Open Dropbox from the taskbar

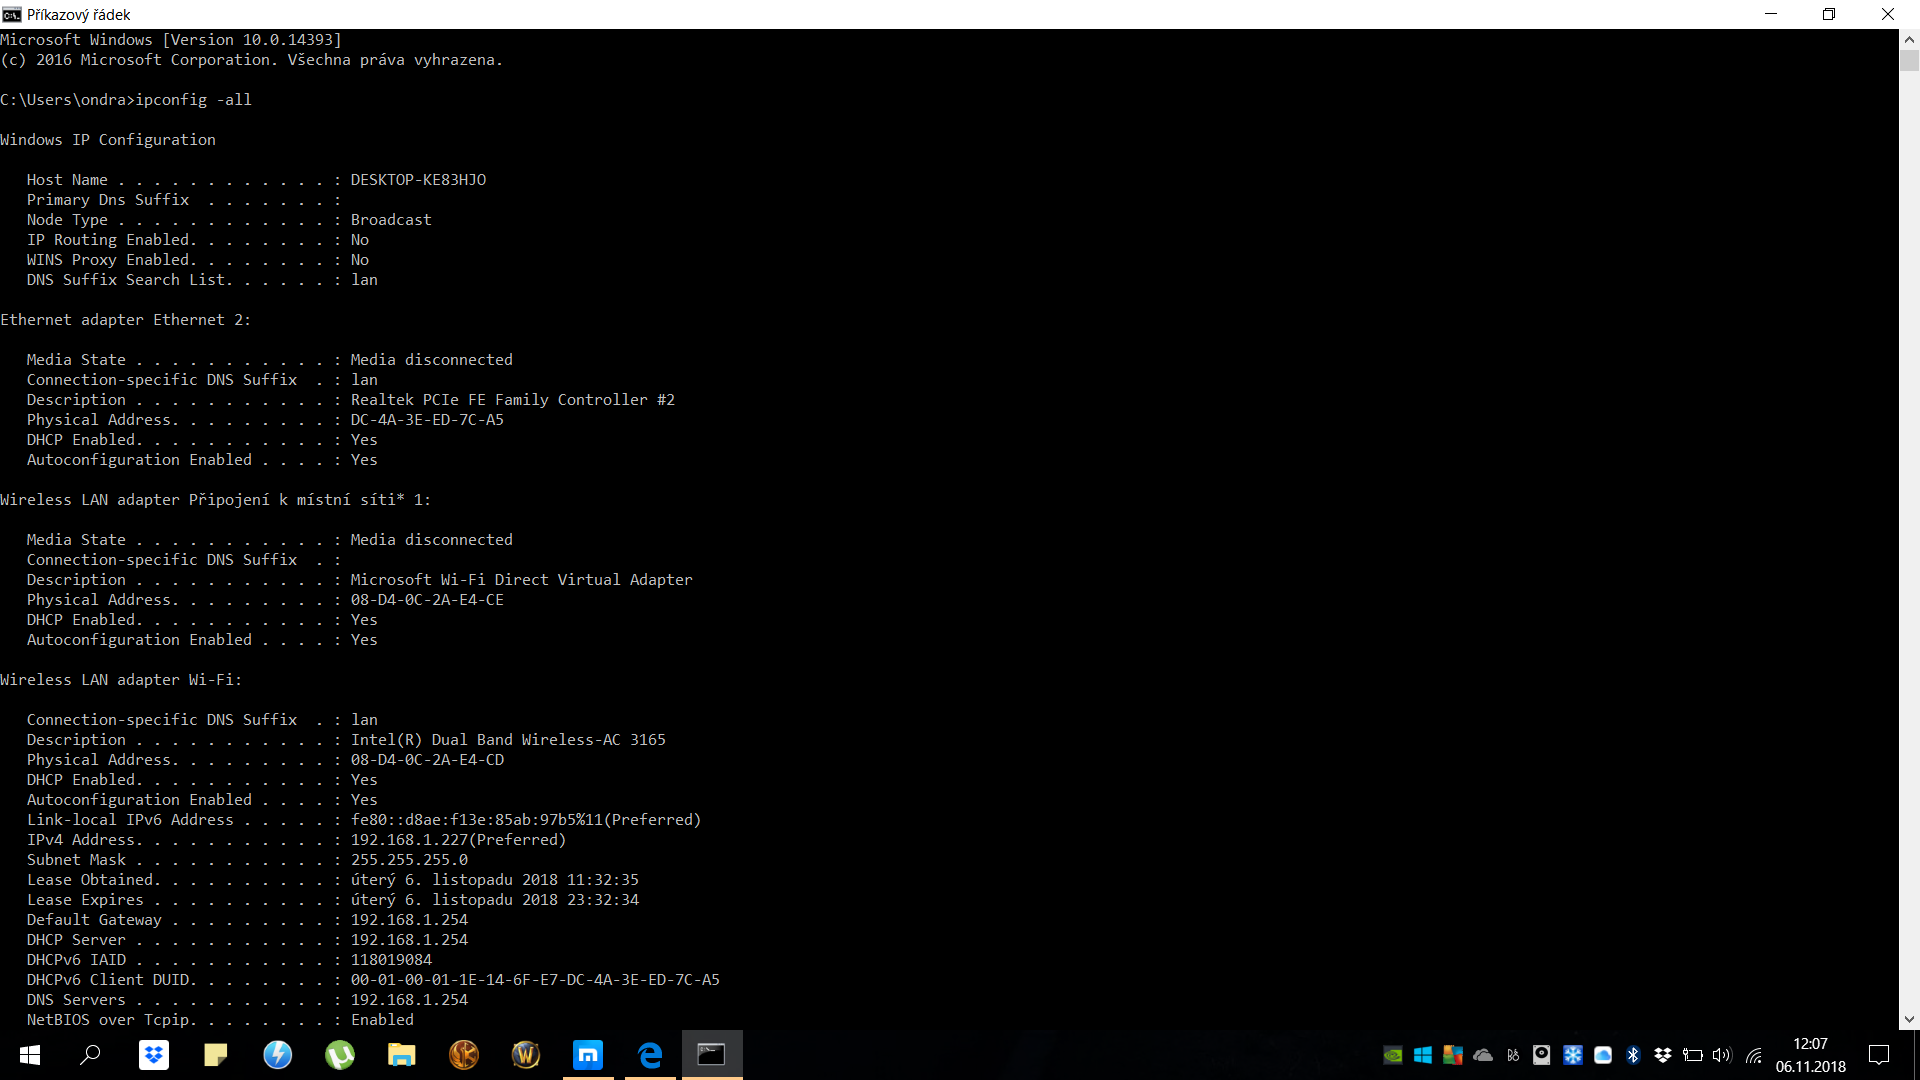(x=153, y=1055)
